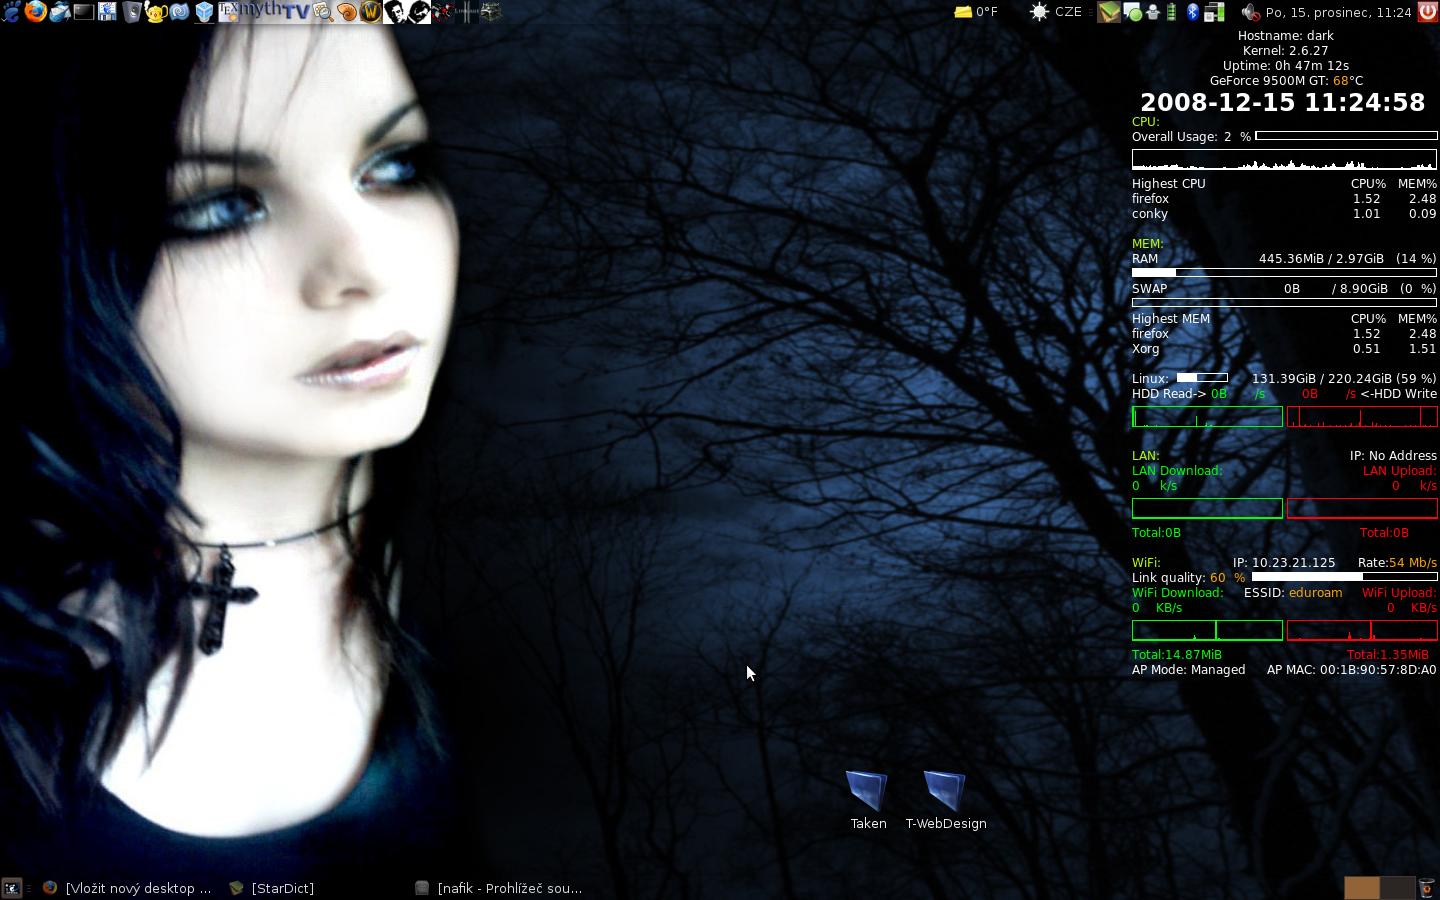
Task: Open the calendar from the clock applet
Action: [x=1339, y=12]
